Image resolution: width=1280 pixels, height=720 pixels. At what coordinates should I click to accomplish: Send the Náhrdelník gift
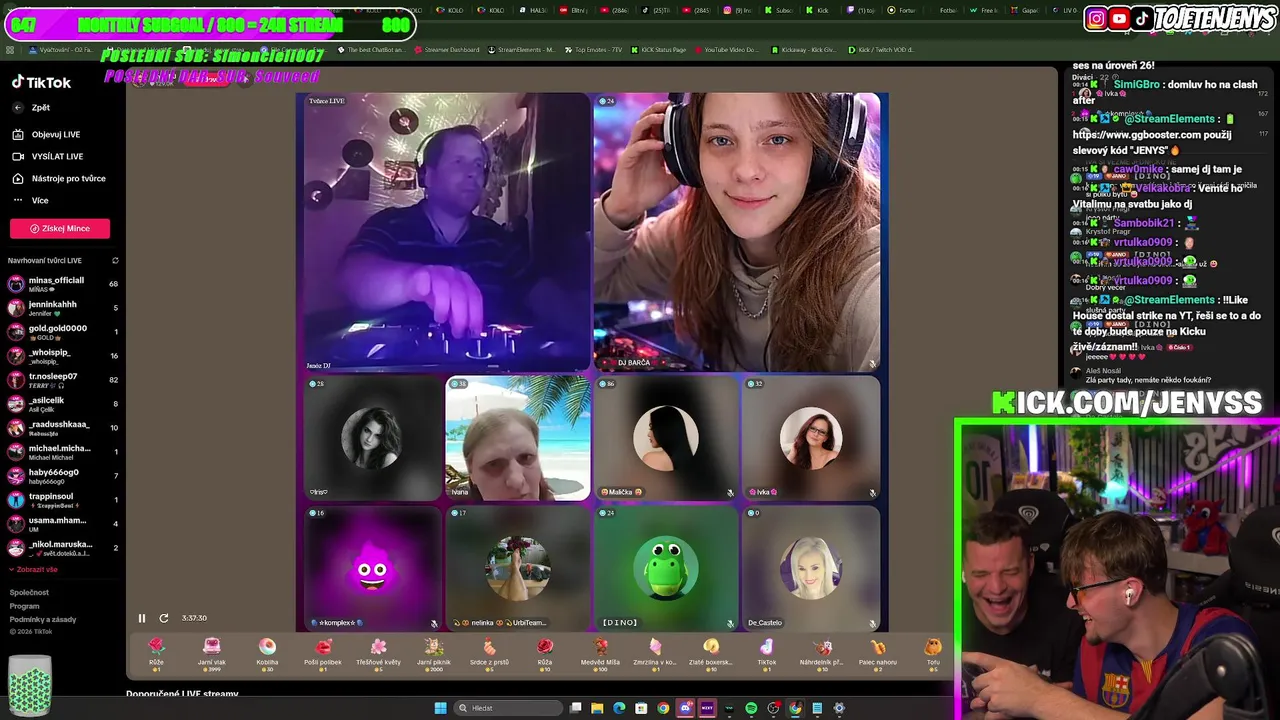tap(822, 654)
